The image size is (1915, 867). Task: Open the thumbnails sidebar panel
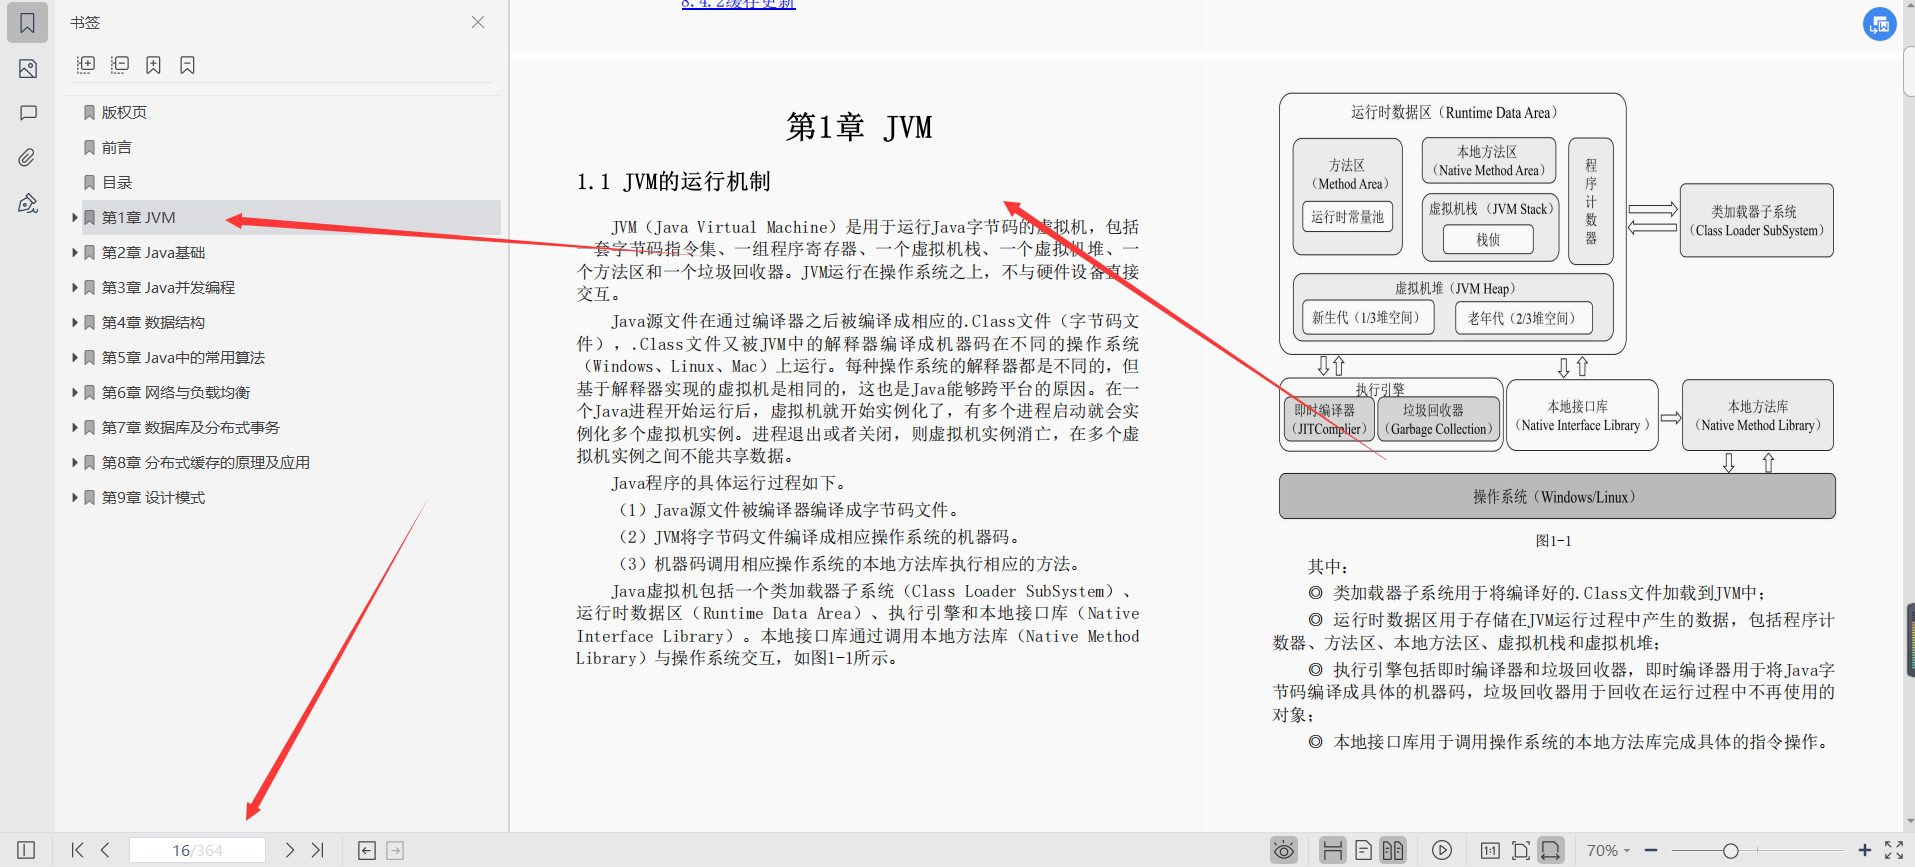[27, 69]
